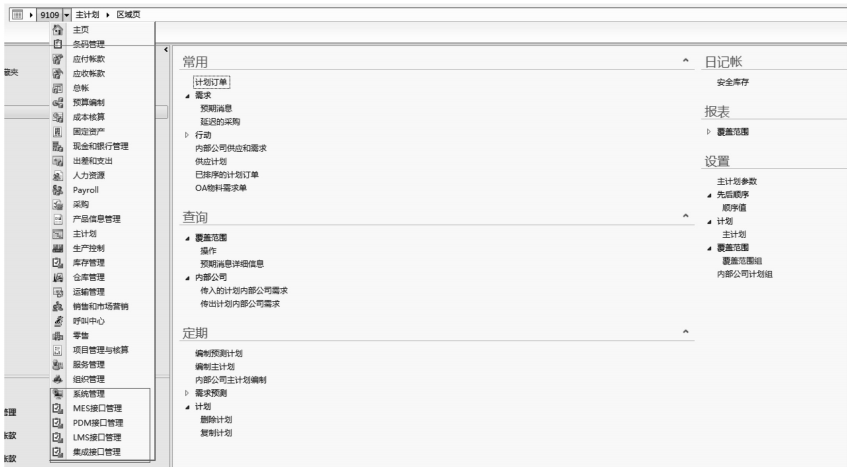The height and width of the screenshot is (470, 852).
Task: Collapse the 先后顺序 node under 设置
Action: (x=709, y=195)
